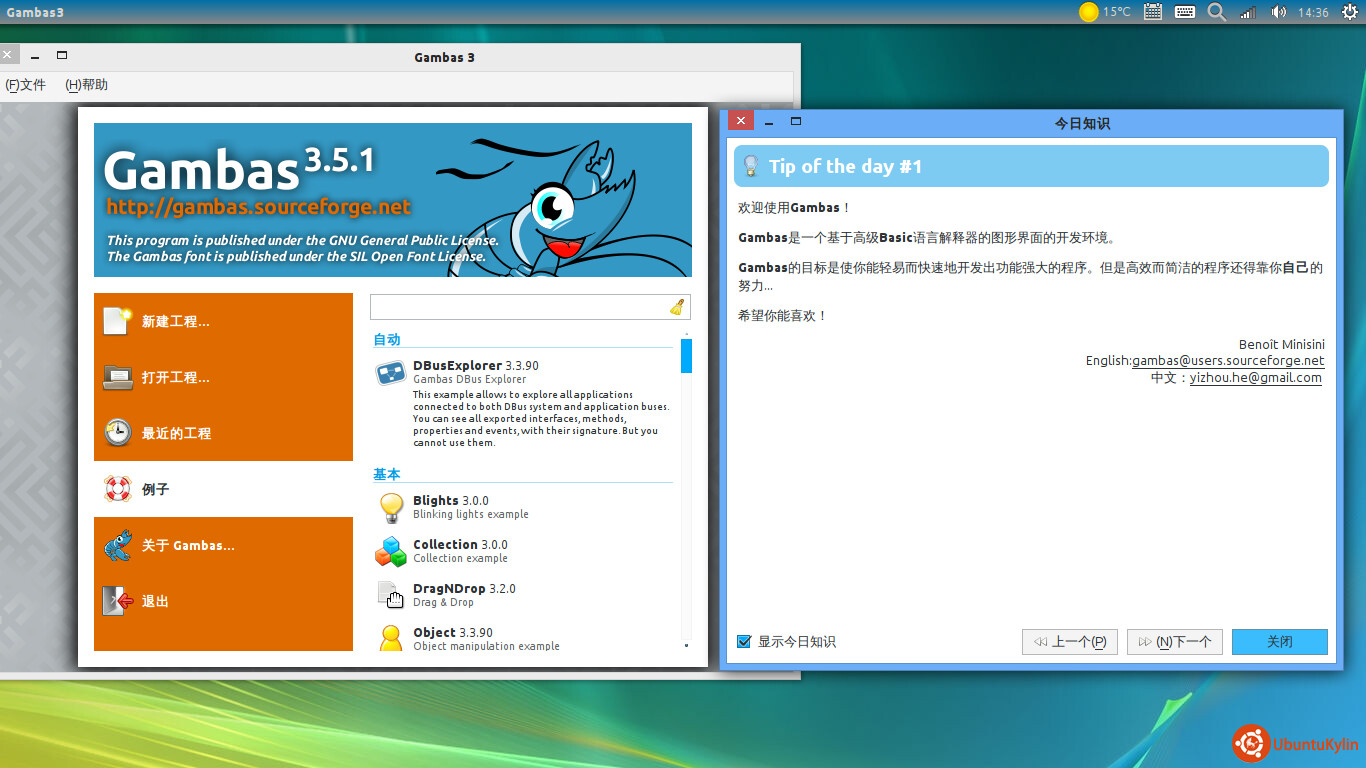The image size is (1366, 768).
Task: Click the Next tip button
Action: pyautogui.click(x=1175, y=642)
